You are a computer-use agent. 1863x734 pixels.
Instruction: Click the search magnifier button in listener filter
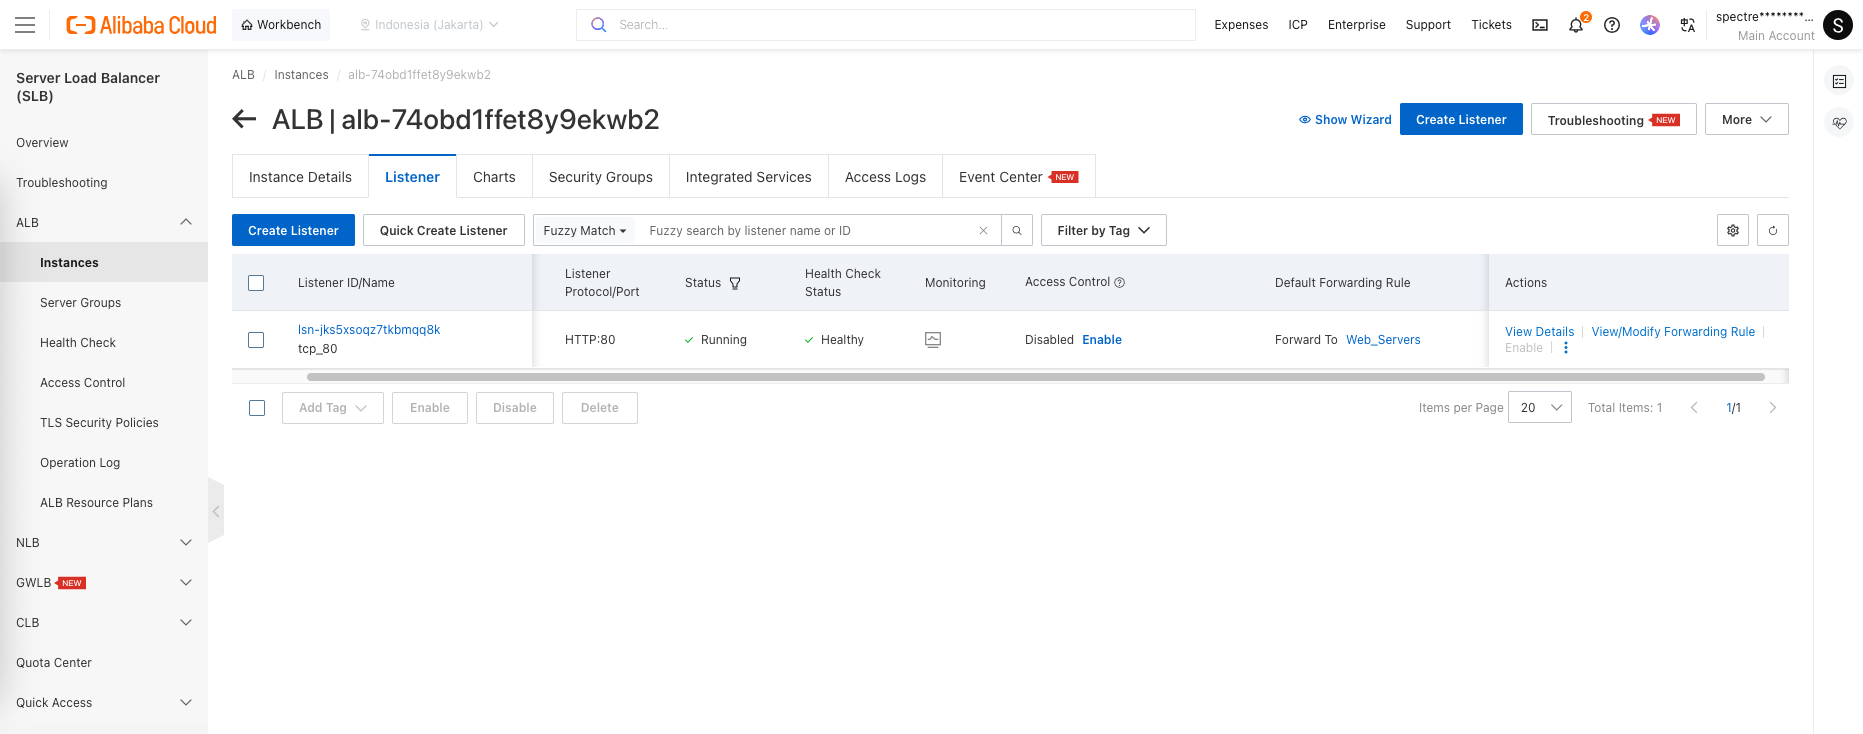coord(1017,231)
